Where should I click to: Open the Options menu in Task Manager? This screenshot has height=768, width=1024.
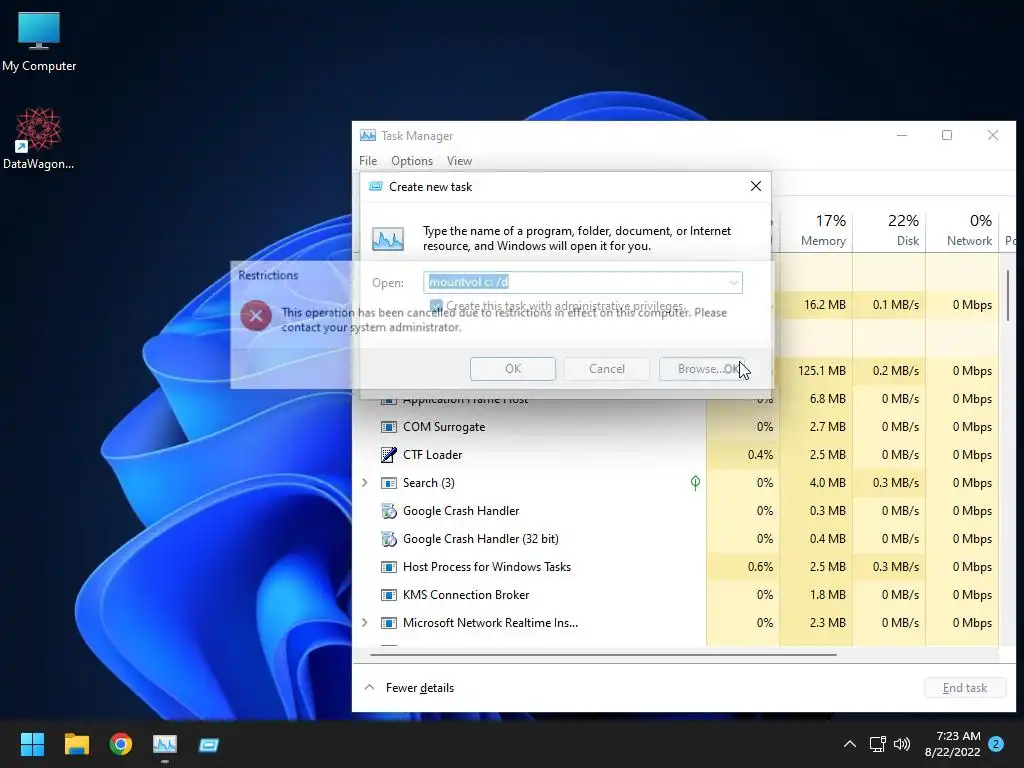coord(411,161)
